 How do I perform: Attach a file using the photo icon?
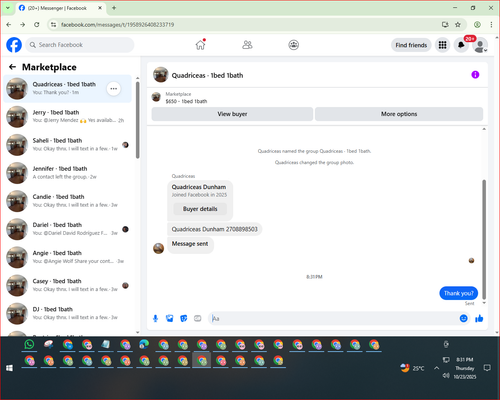(x=170, y=319)
